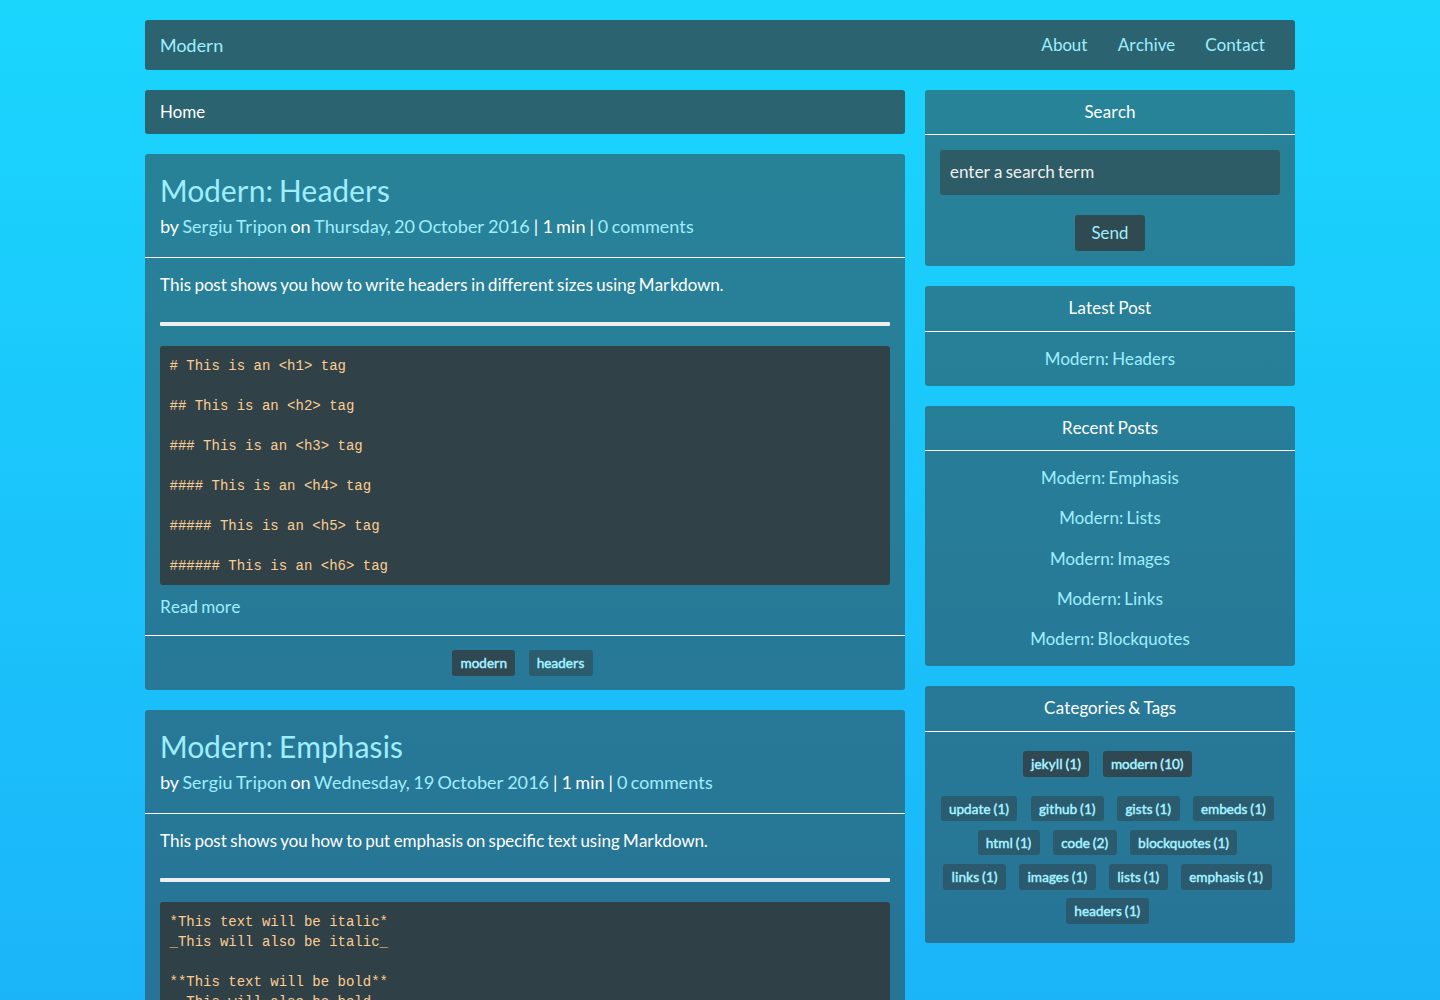Click author Sergiu Tripon on Emphasis post
Viewport: 1440px width, 1000px height.
234,783
